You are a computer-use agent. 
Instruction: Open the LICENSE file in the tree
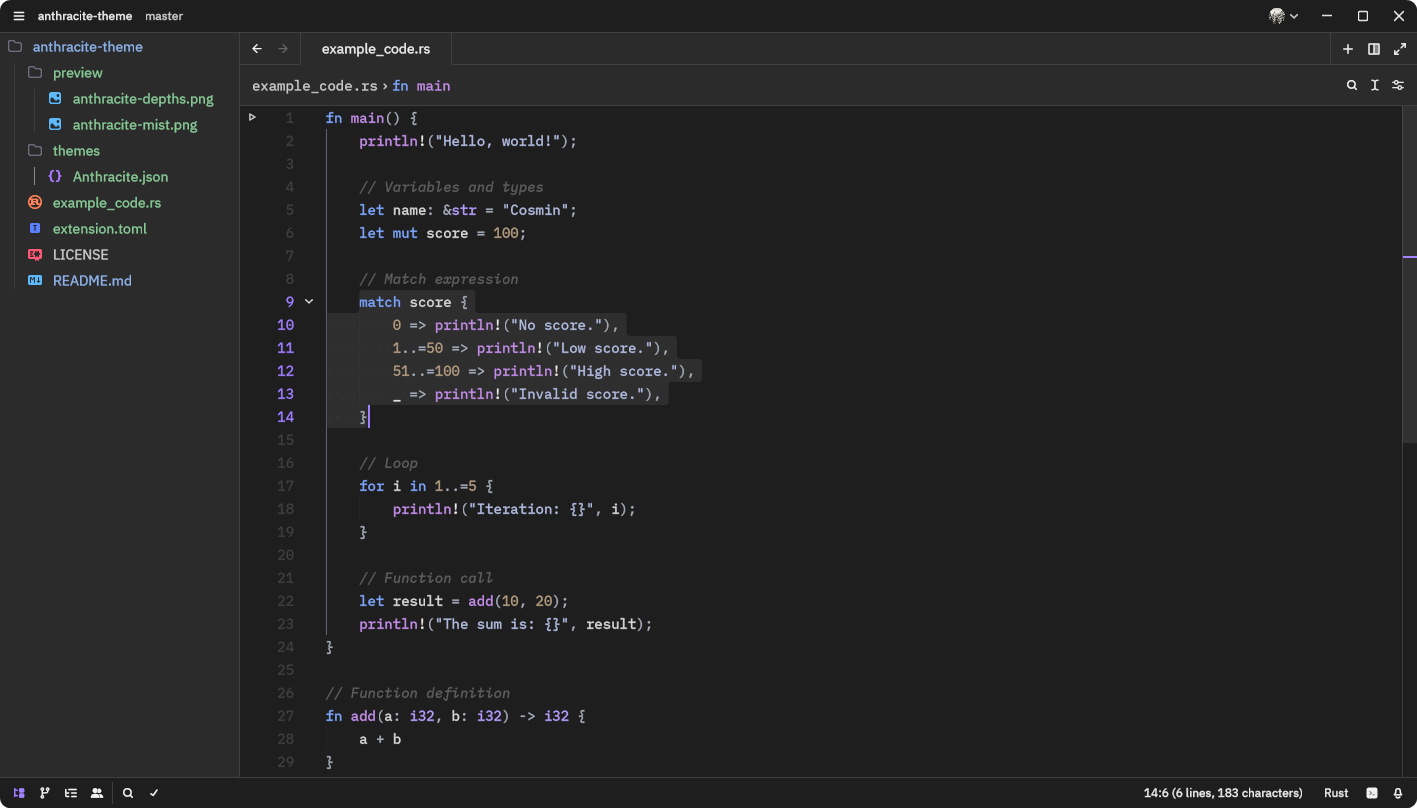pyautogui.click(x=81, y=255)
